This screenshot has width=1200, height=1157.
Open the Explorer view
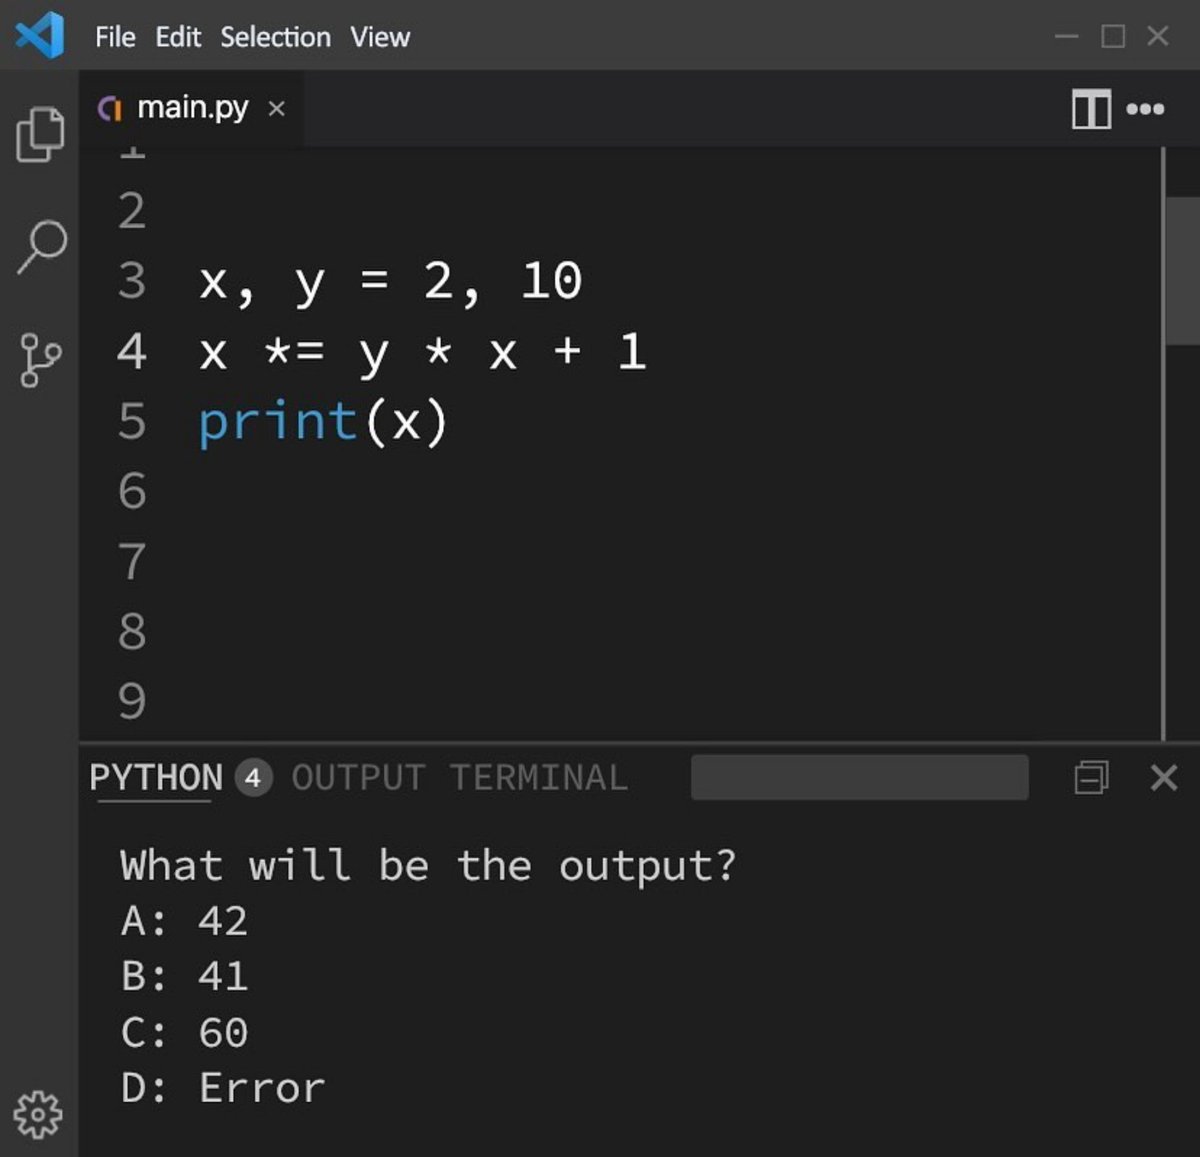tap(40, 131)
